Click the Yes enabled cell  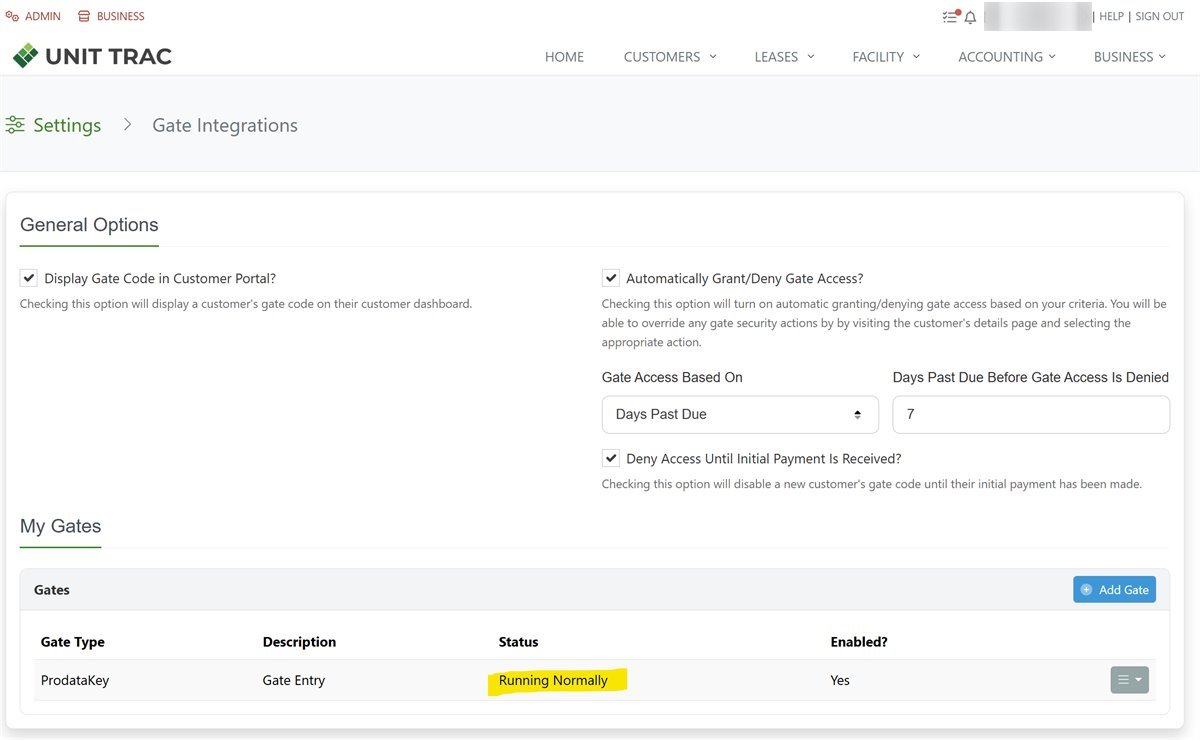(840, 680)
